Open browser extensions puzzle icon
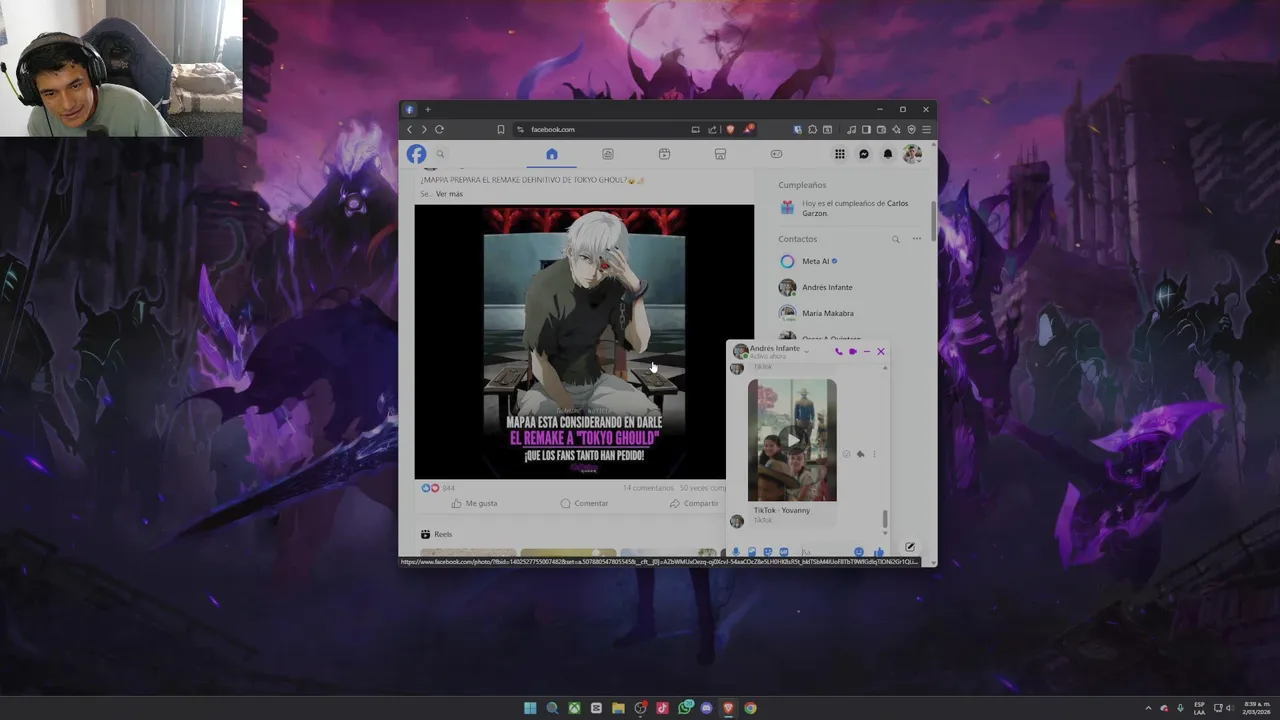The height and width of the screenshot is (720, 1280). click(x=812, y=129)
